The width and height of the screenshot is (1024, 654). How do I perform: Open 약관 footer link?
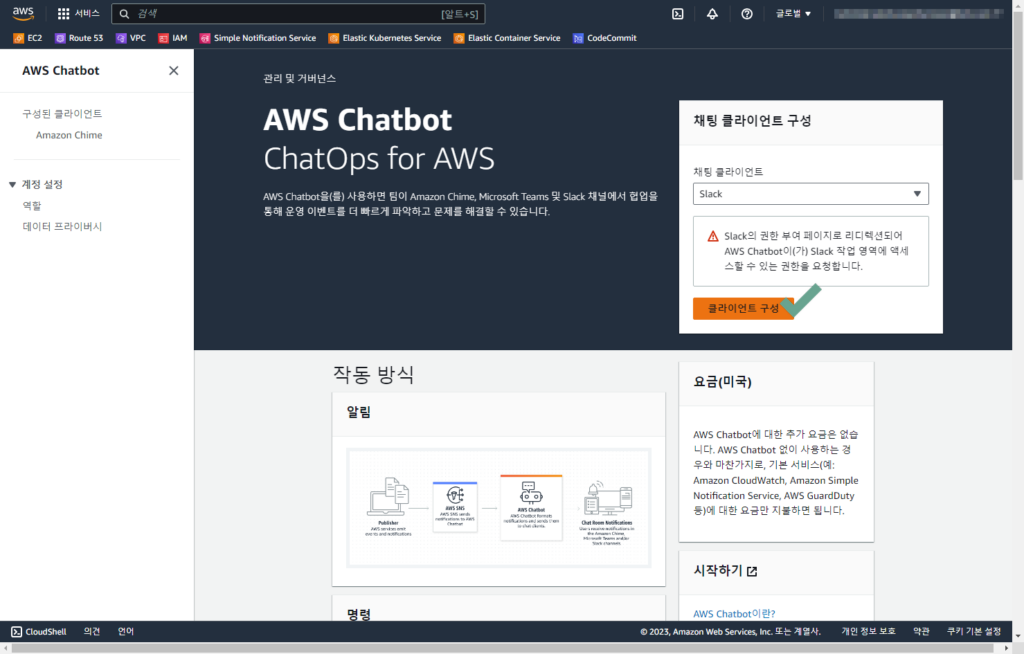[x=921, y=632]
